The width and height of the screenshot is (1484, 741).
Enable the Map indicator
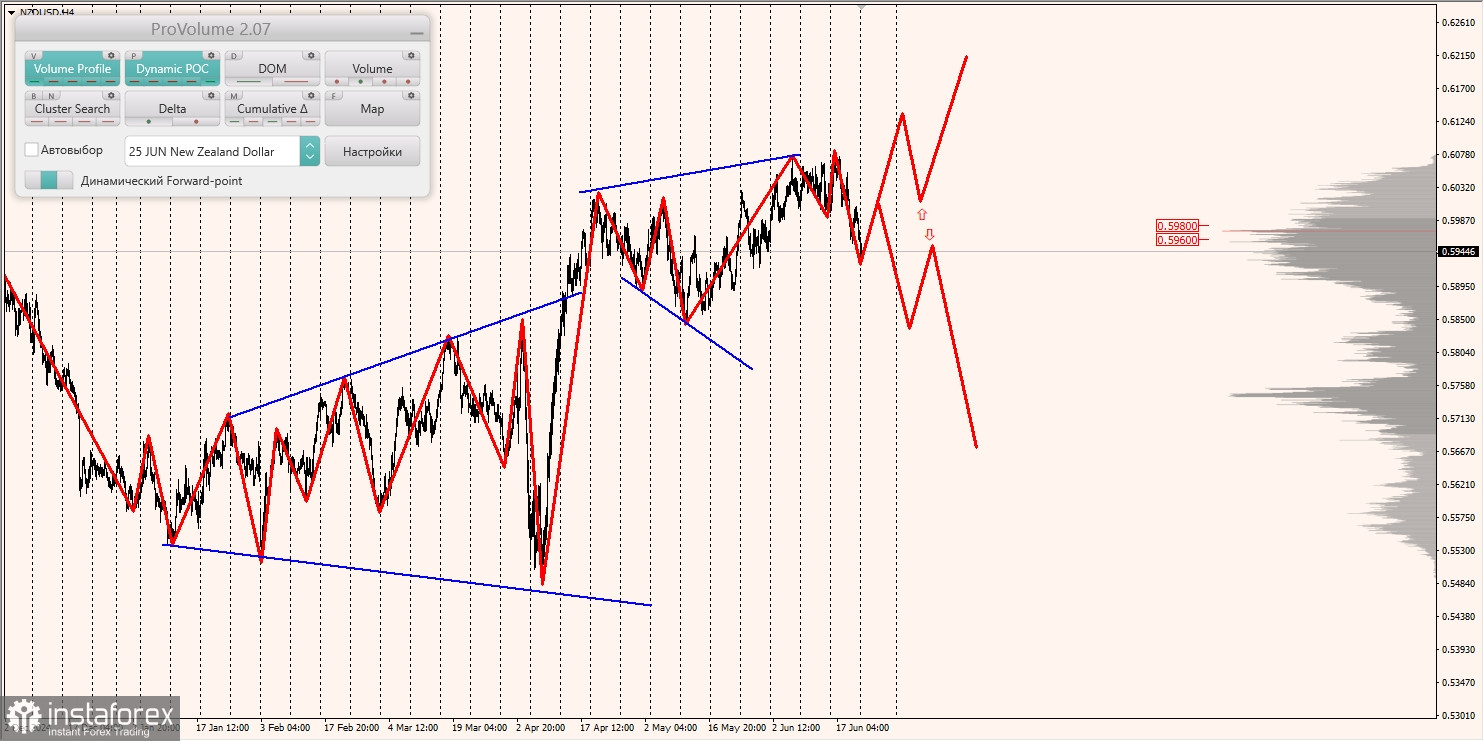372,109
